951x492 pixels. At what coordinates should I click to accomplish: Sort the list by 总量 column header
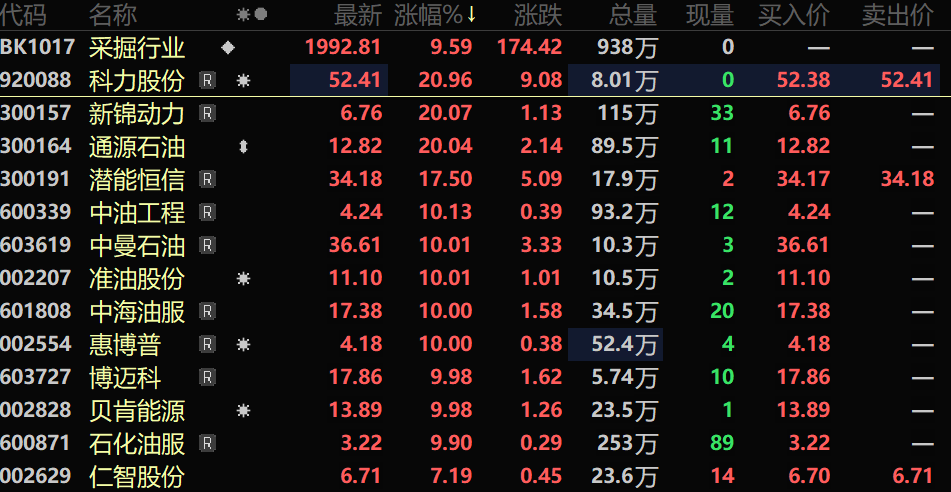pos(632,15)
